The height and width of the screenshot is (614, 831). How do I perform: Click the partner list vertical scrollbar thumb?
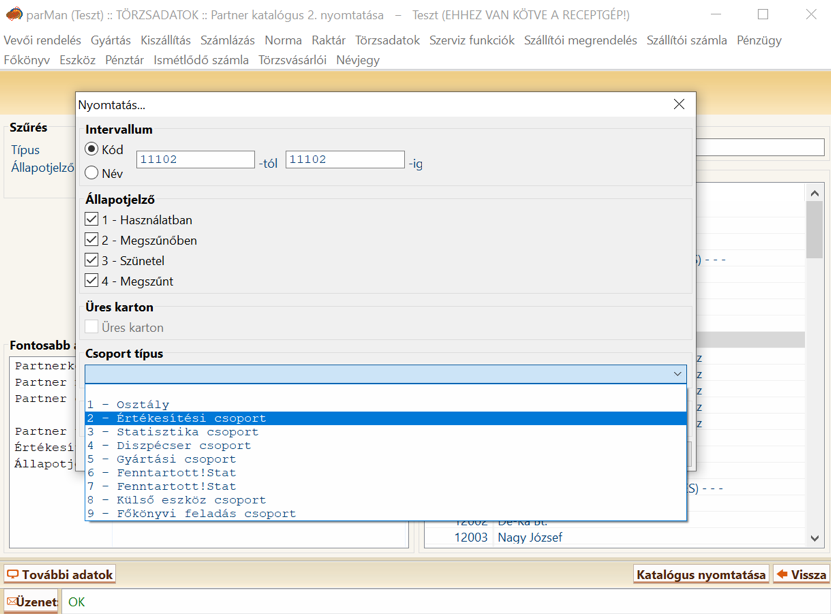coord(815,230)
